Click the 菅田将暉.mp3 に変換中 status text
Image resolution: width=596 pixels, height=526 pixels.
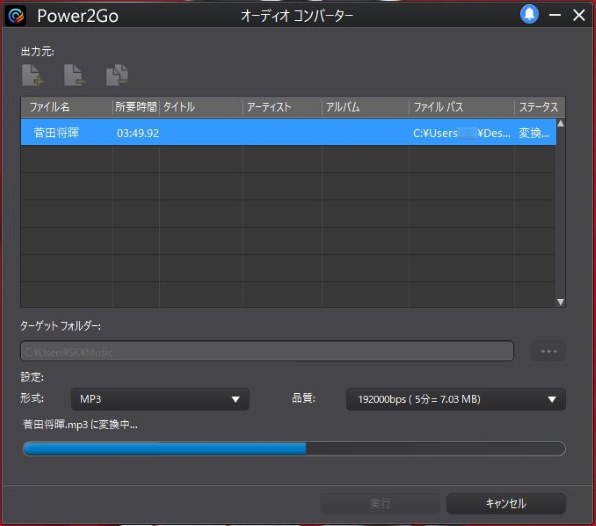point(80,425)
